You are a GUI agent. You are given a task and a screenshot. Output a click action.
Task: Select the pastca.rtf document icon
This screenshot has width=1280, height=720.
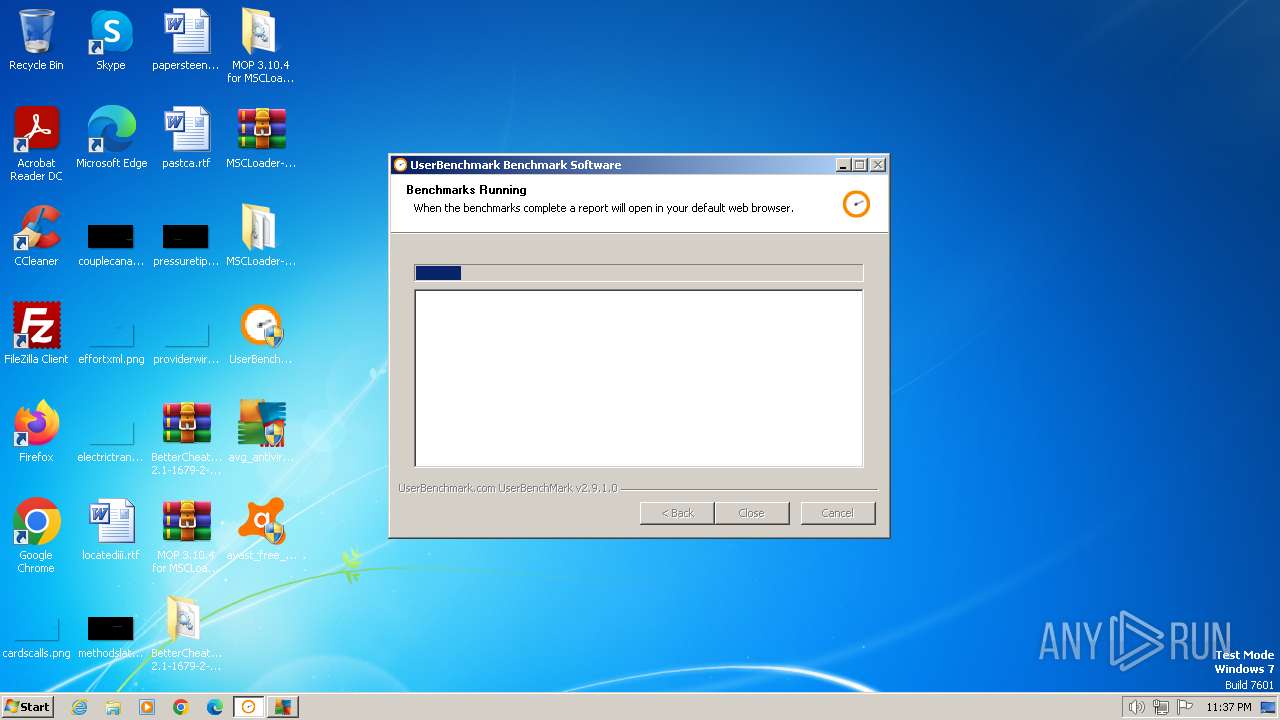186,138
